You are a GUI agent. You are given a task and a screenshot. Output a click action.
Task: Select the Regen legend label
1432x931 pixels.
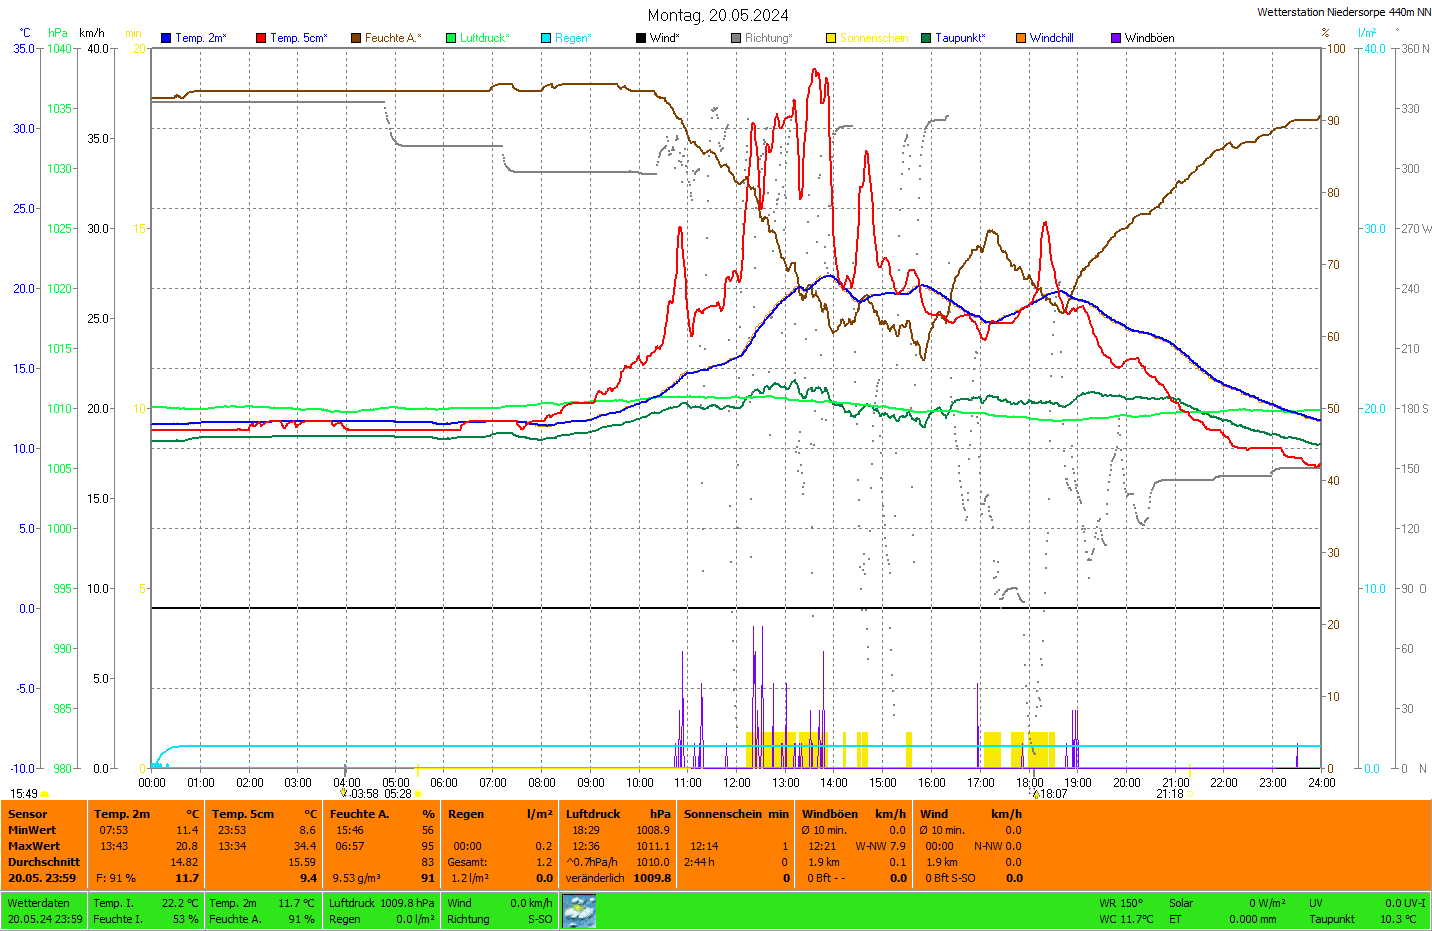tap(573, 38)
